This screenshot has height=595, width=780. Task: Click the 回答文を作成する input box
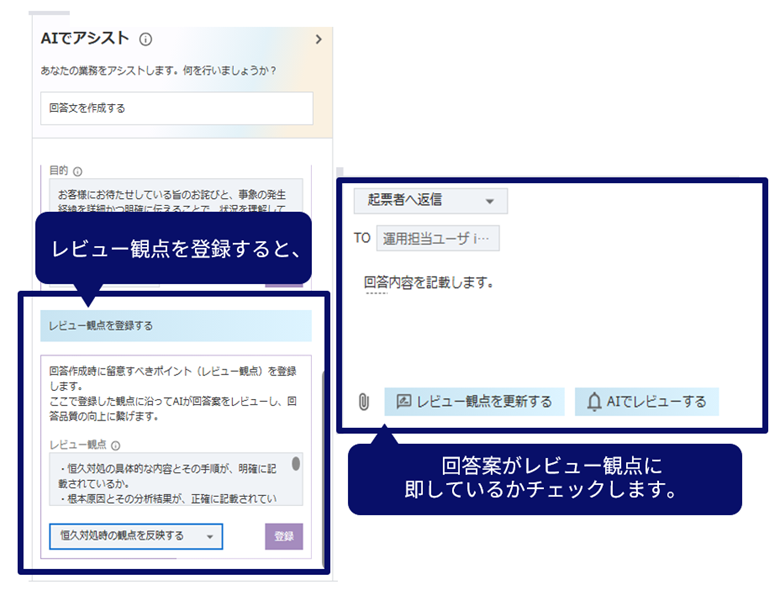tap(176, 108)
